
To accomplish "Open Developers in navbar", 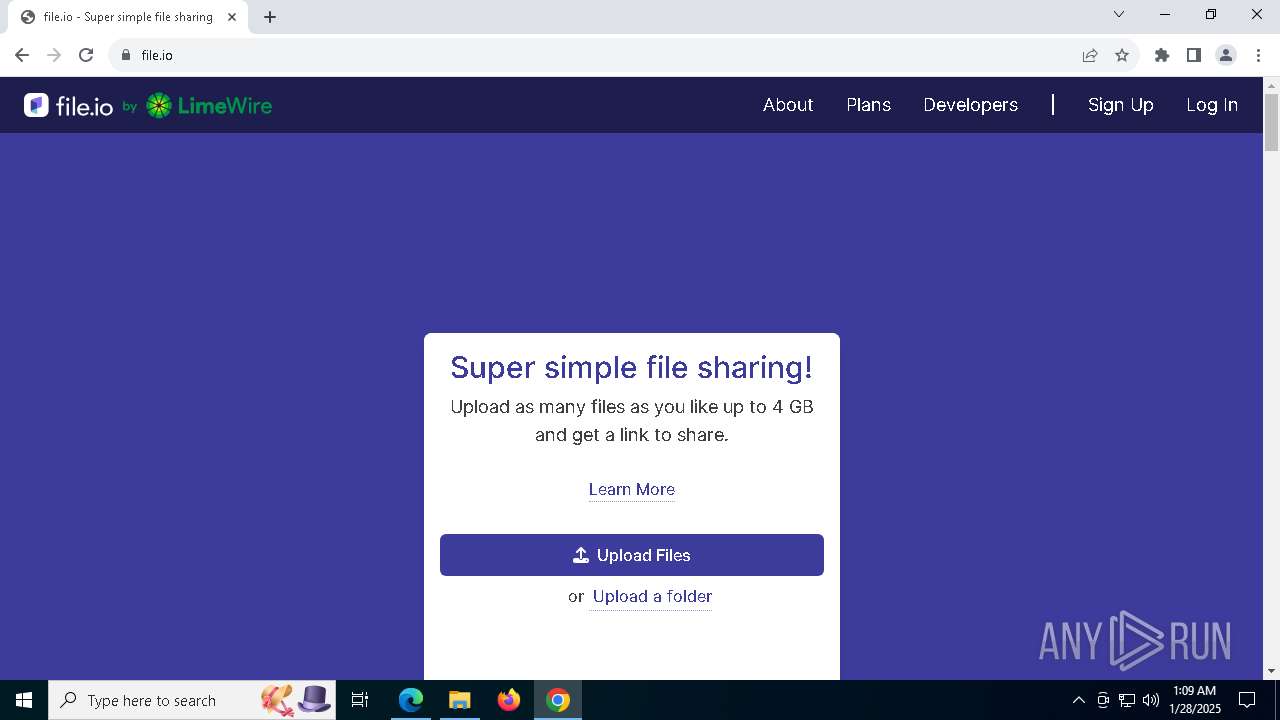I will point(970,105).
